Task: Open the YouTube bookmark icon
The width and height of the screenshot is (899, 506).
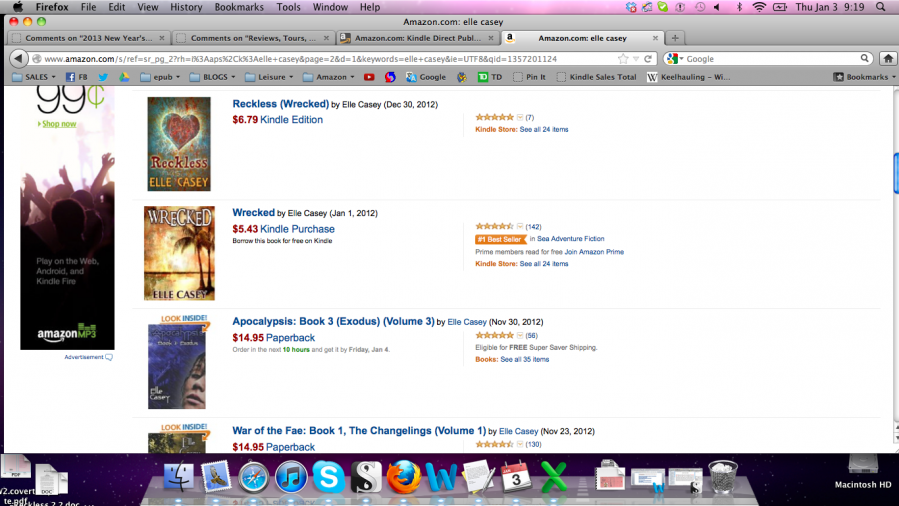Action: (x=369, y=77)
